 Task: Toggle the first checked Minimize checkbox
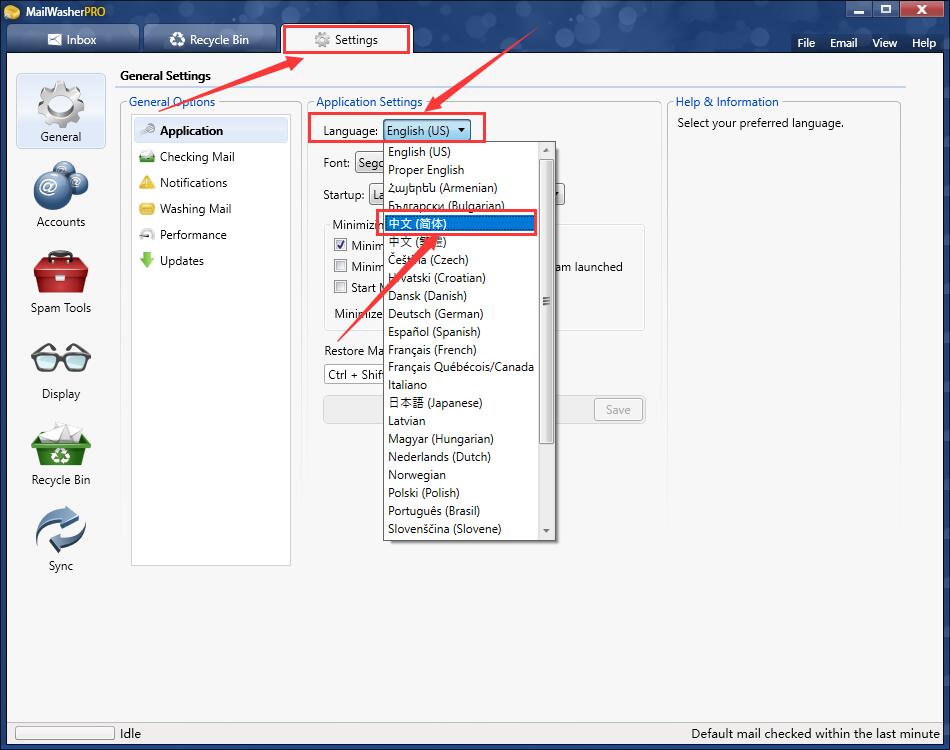coord(340,245)
